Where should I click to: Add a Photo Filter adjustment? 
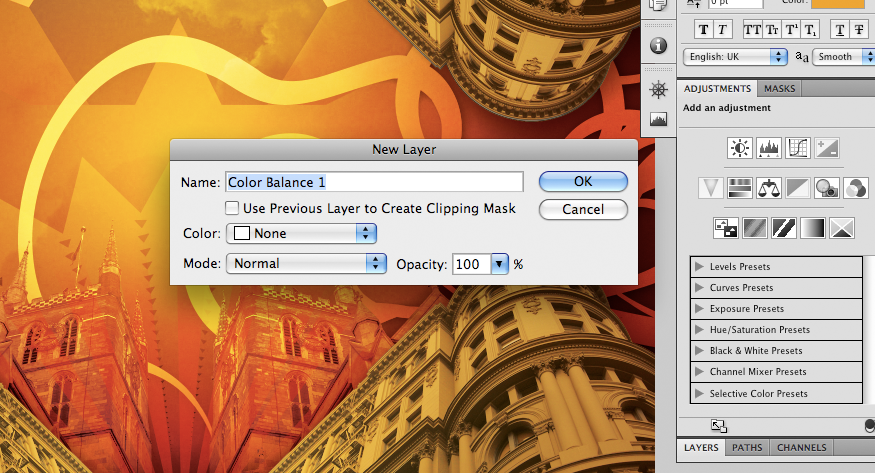(826, 188)
